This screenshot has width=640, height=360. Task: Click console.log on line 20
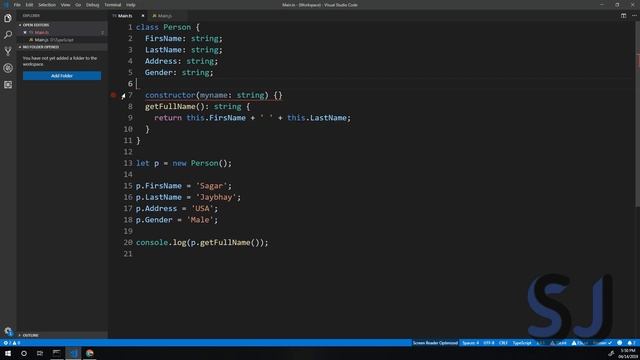[161, 242]
